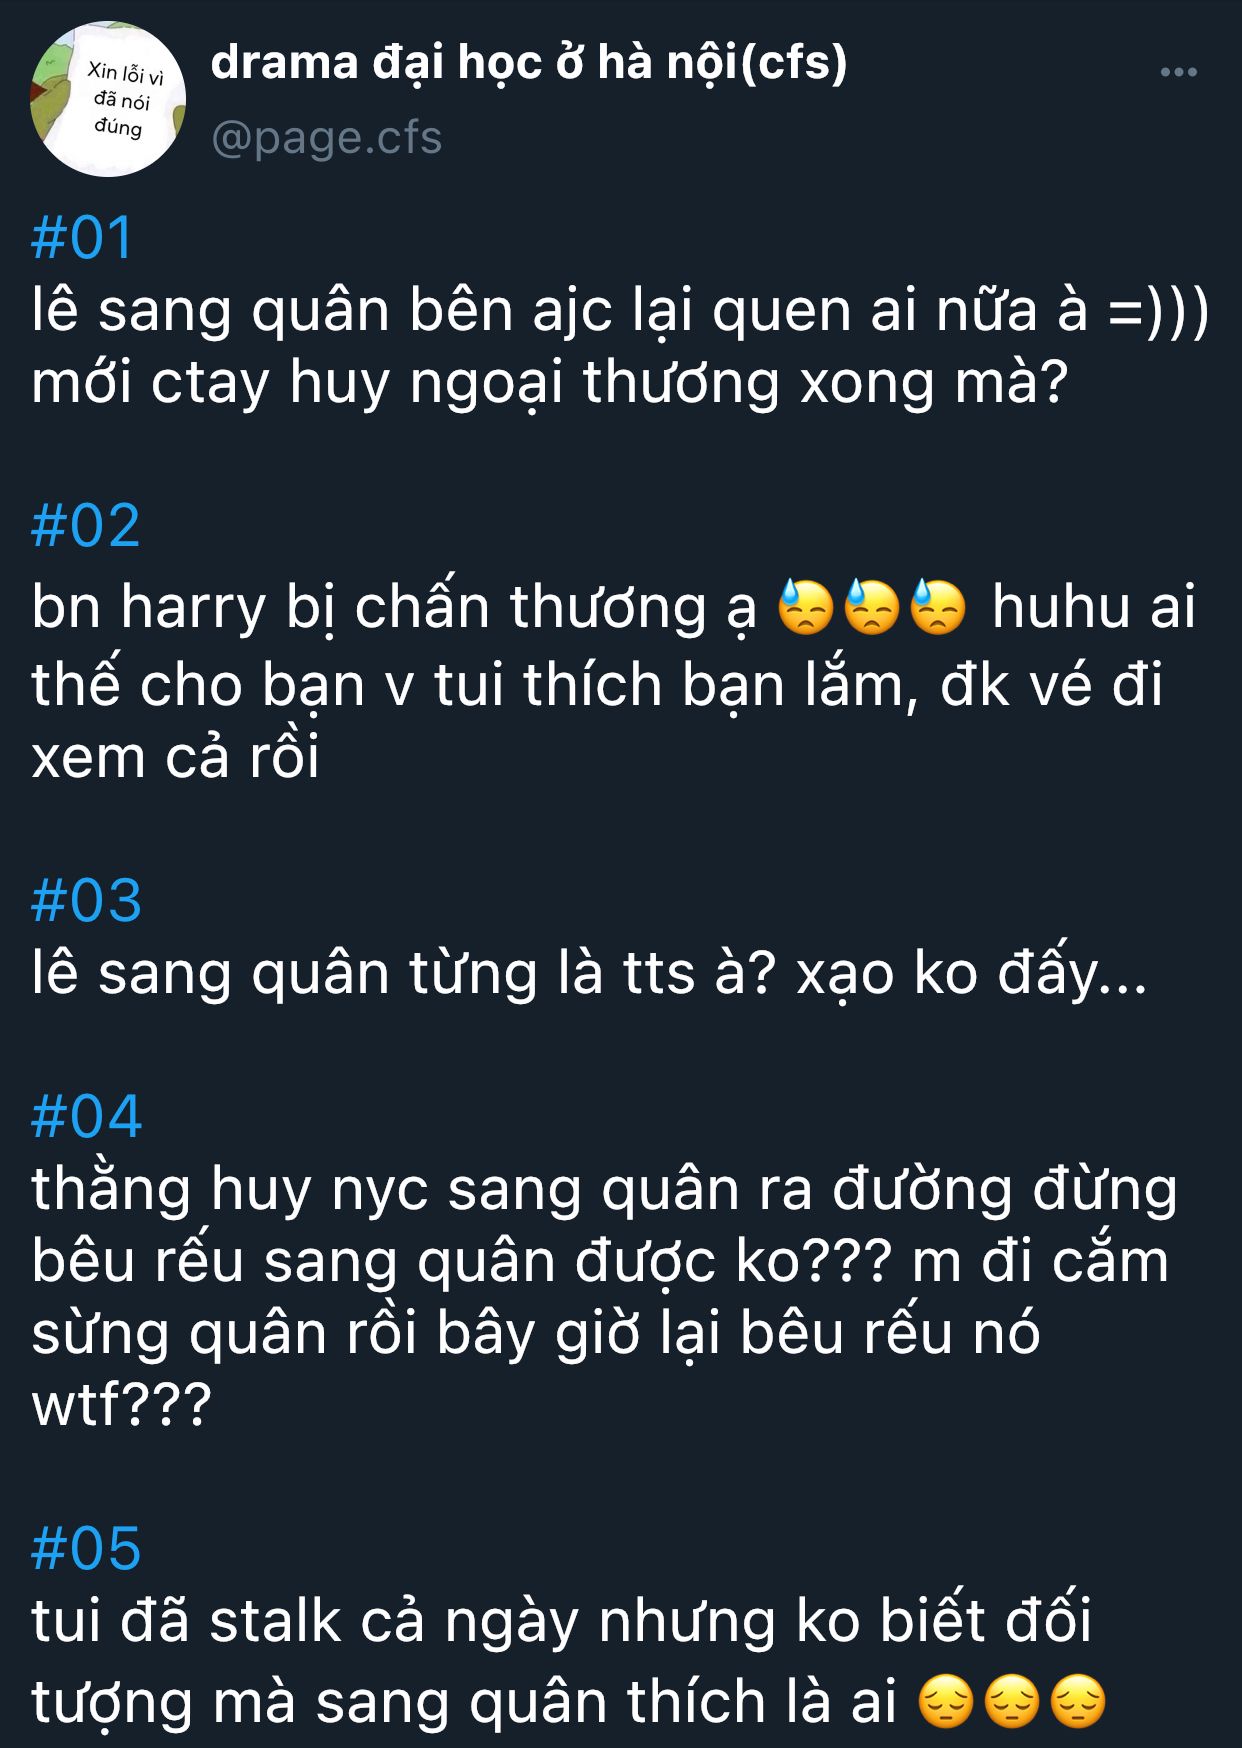This screenshot has height=1748, width=1242.
Task: Select the line mới ctay huy ngoại thương
Action: pyautogui.click(x=550, y=382)
